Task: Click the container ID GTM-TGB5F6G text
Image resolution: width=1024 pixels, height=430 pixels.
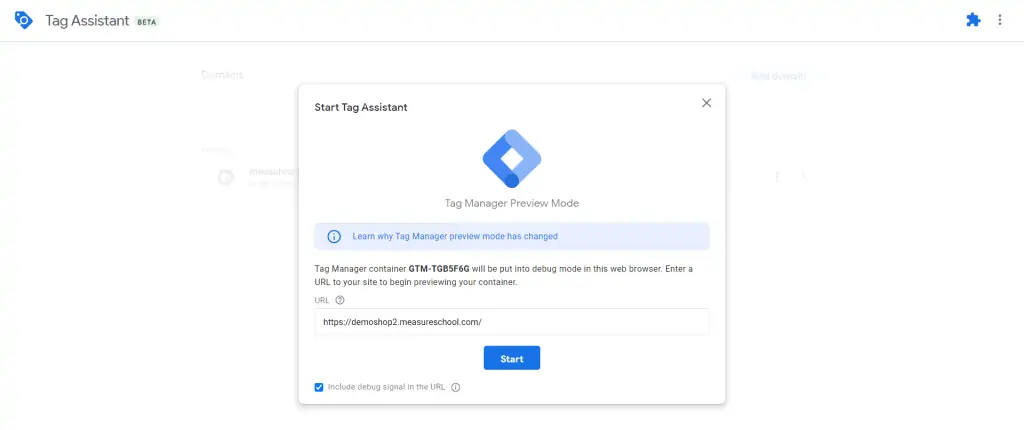Action: pyautogui.click(x=439, y=269)
